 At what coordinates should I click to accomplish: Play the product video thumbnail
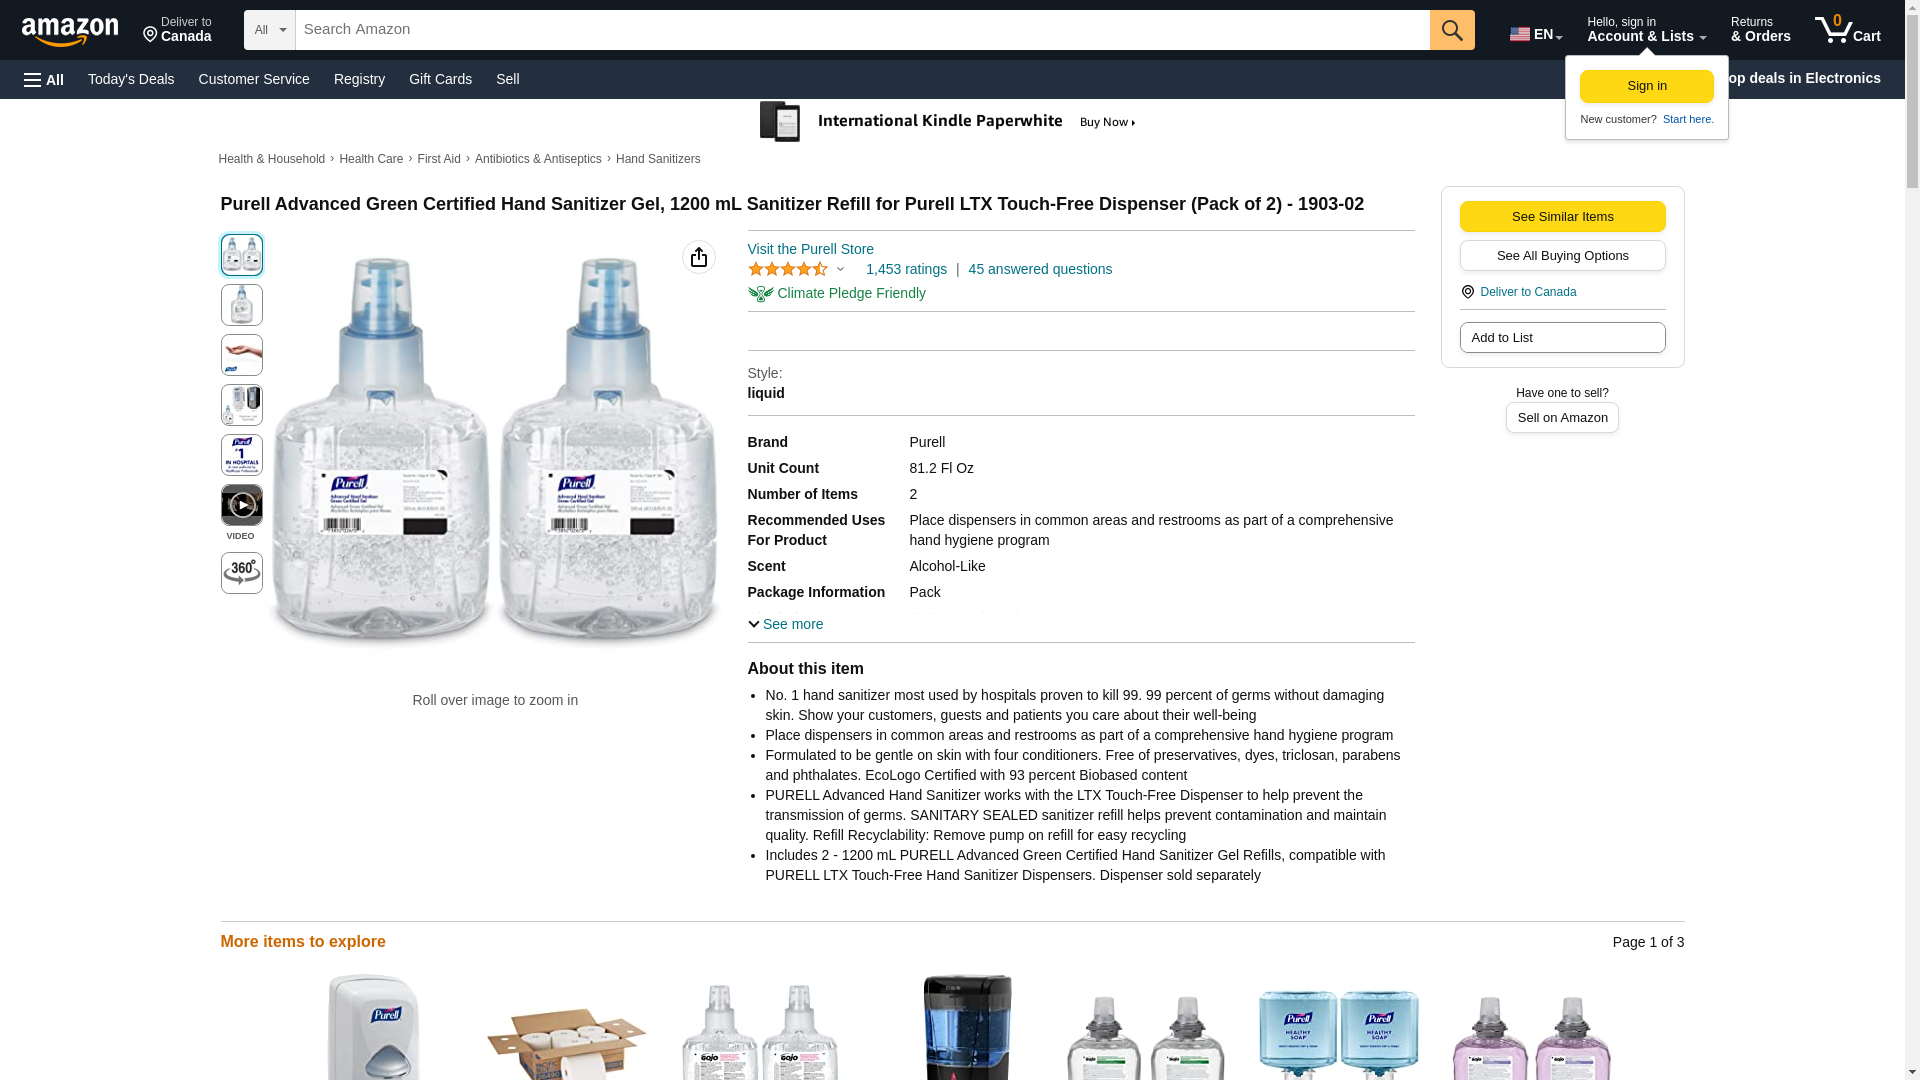[x=241, y=505]
